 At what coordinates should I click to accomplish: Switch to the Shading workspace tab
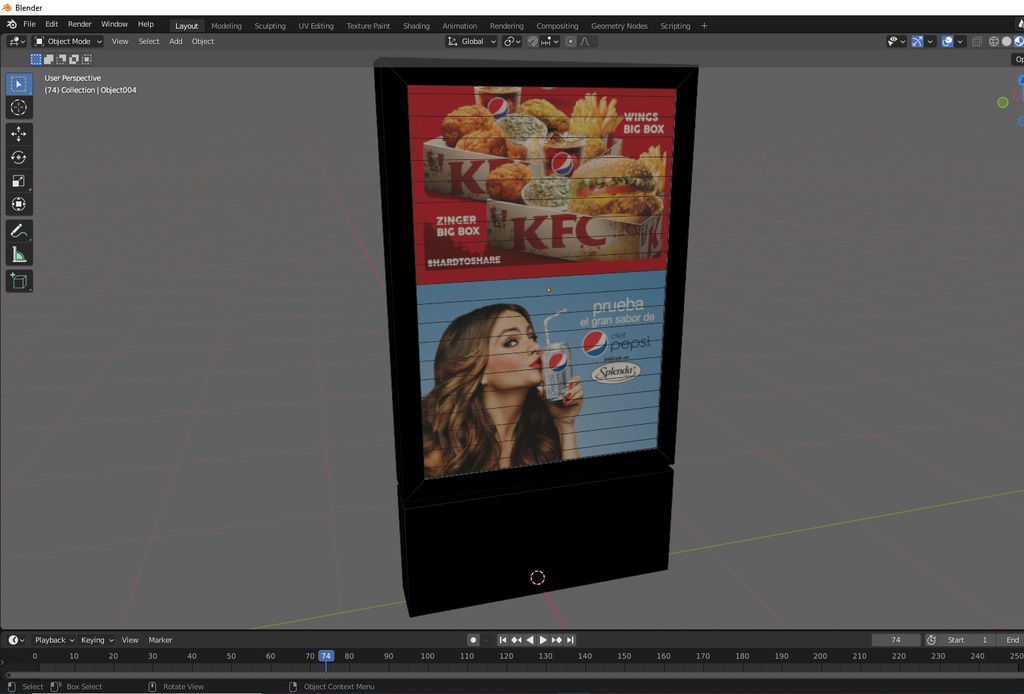tap(416, 26)
